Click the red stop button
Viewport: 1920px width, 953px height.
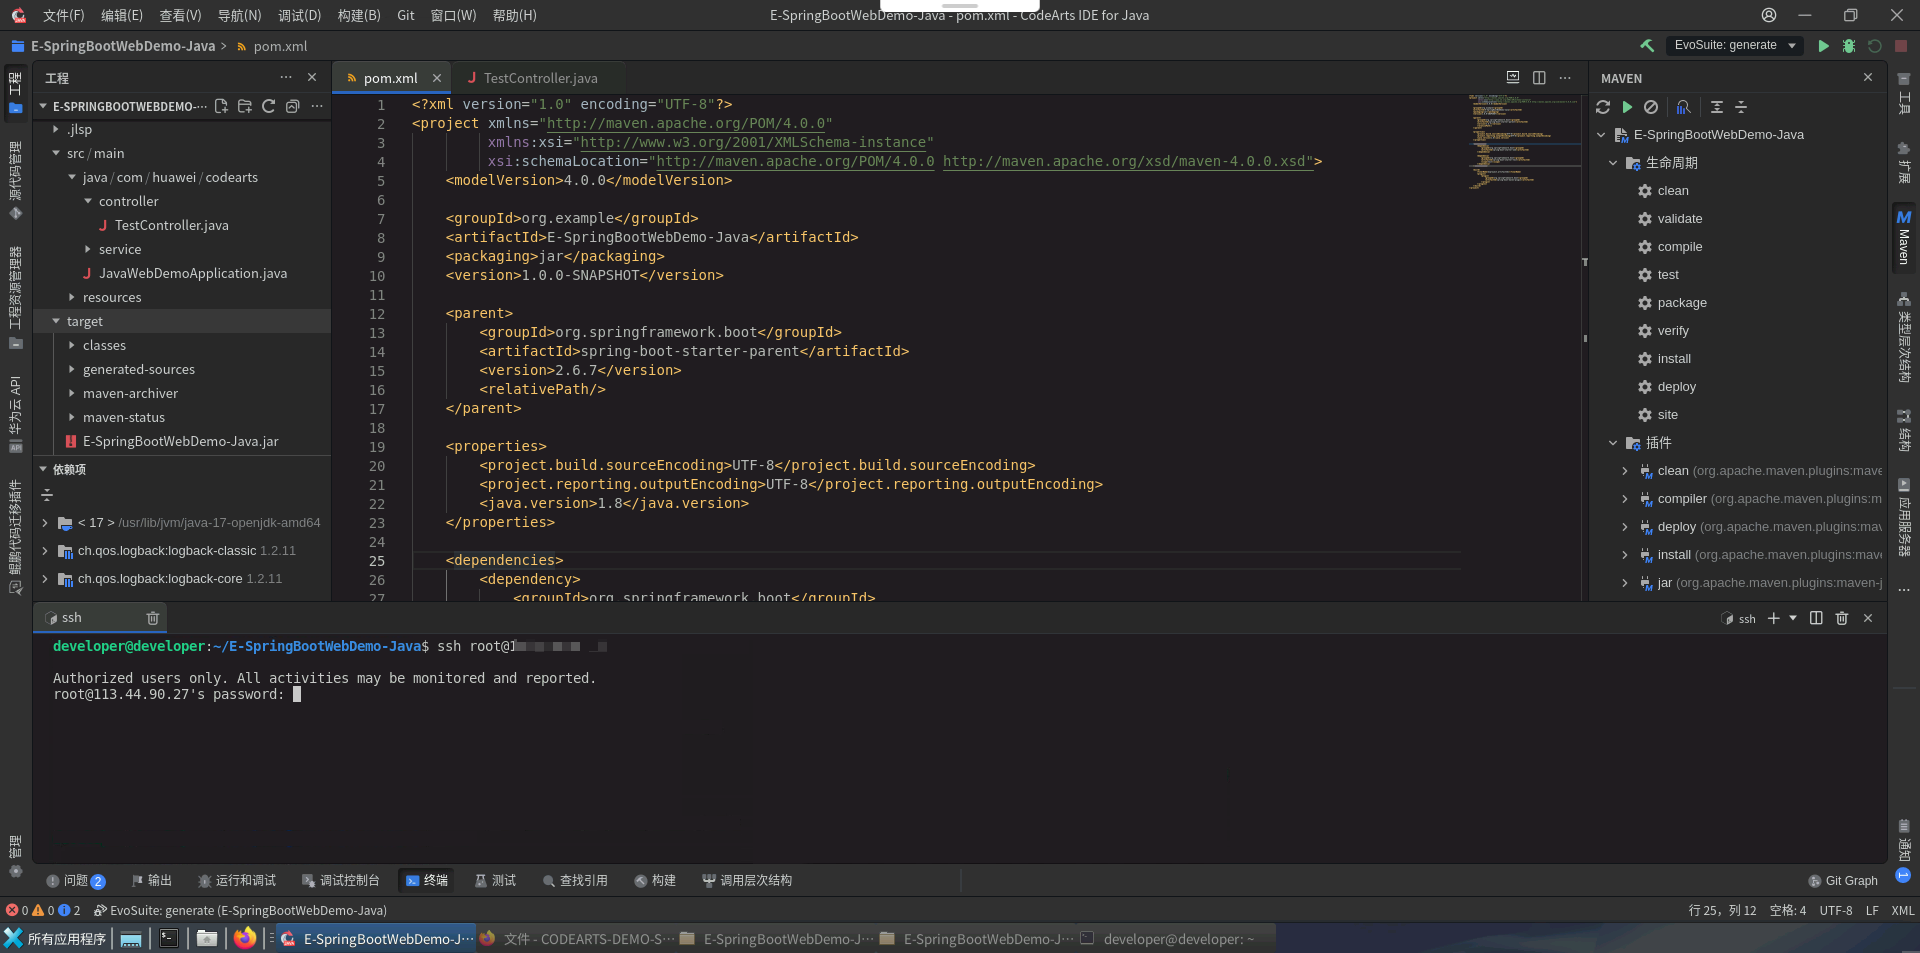click(1901, 46)
